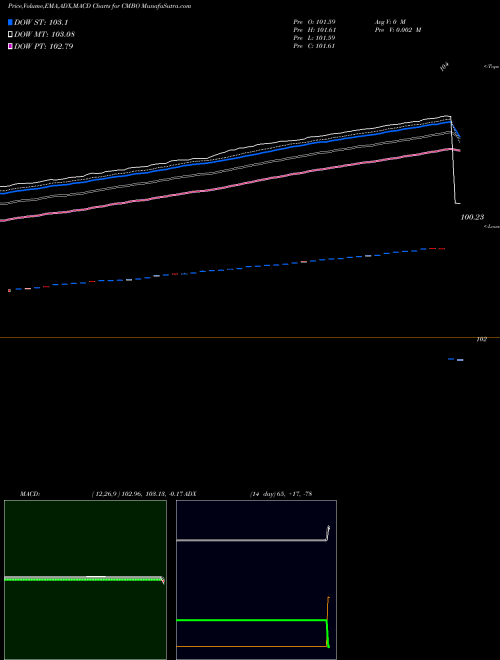Click the 'Pre L: 101.59' value
This screenshot has width=500, height=660.
point(314,38)
